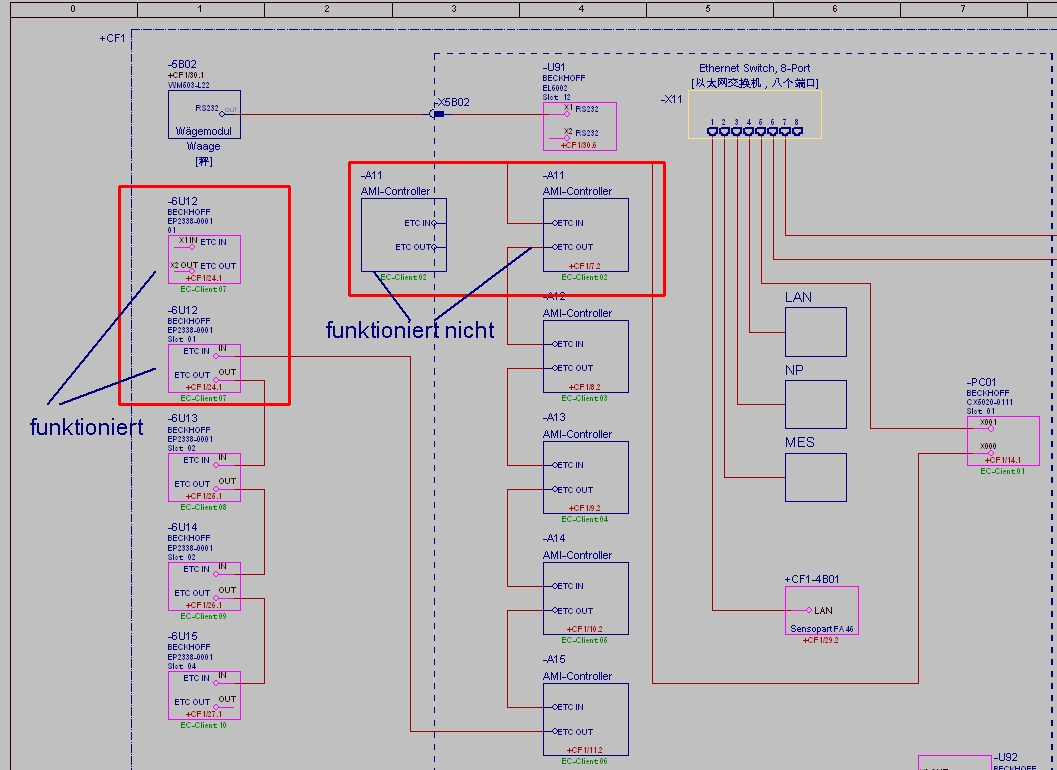Click cross-reference +CF1/14.1
1057x770 pixels.
[1002, 461]
